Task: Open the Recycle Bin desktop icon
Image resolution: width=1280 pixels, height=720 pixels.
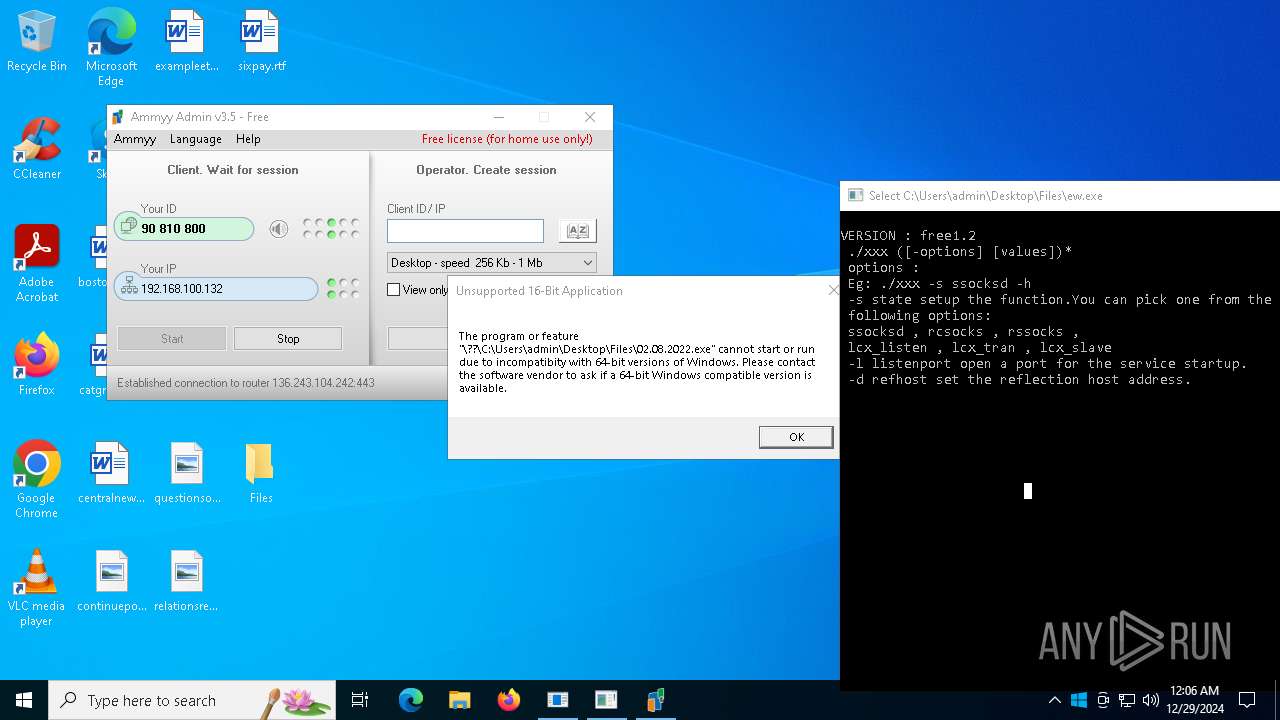Action: 37,42
